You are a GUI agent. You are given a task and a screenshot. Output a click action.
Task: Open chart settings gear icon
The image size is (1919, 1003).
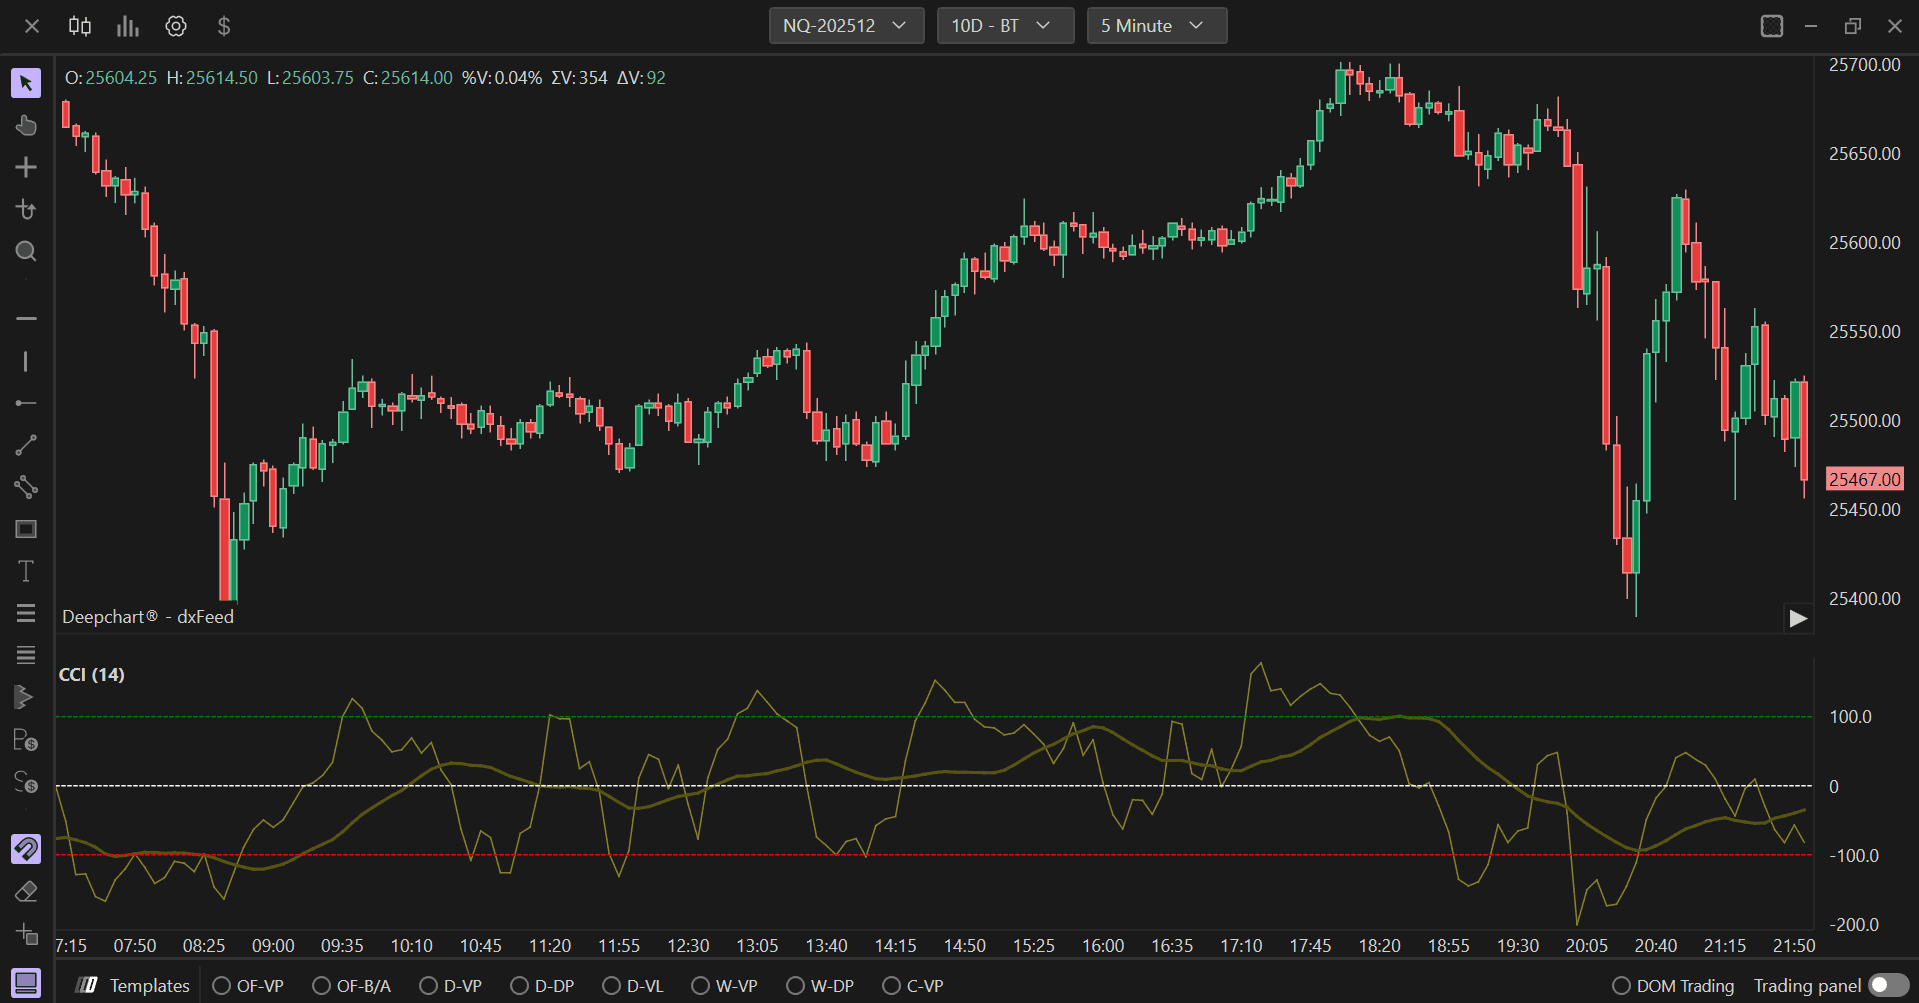click(x=176, y=26)
